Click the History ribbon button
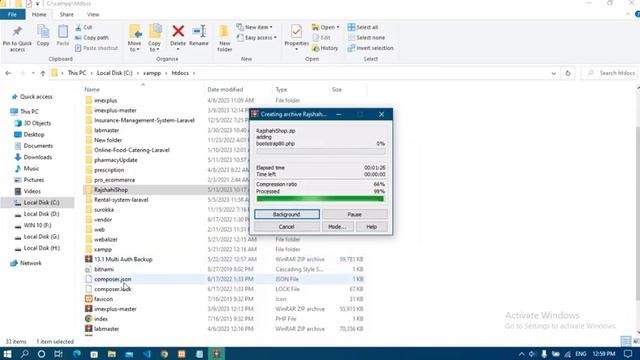This screenshot has height=360, width=640. click(325, 48)
